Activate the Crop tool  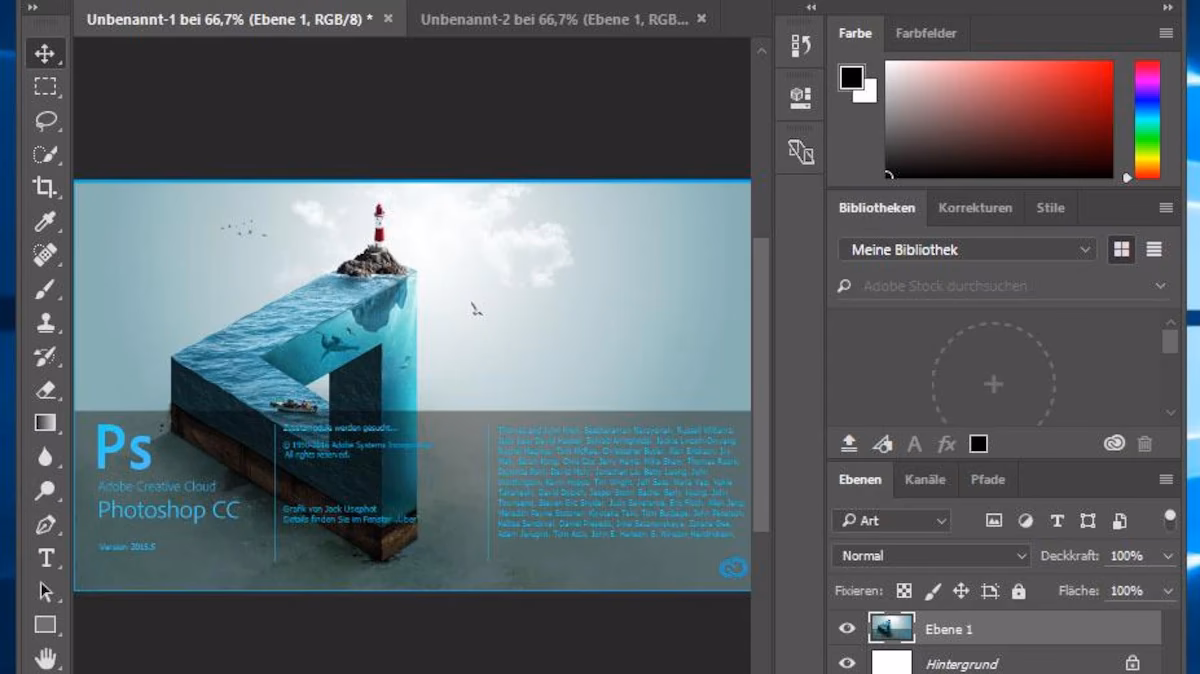pos(46,188)
